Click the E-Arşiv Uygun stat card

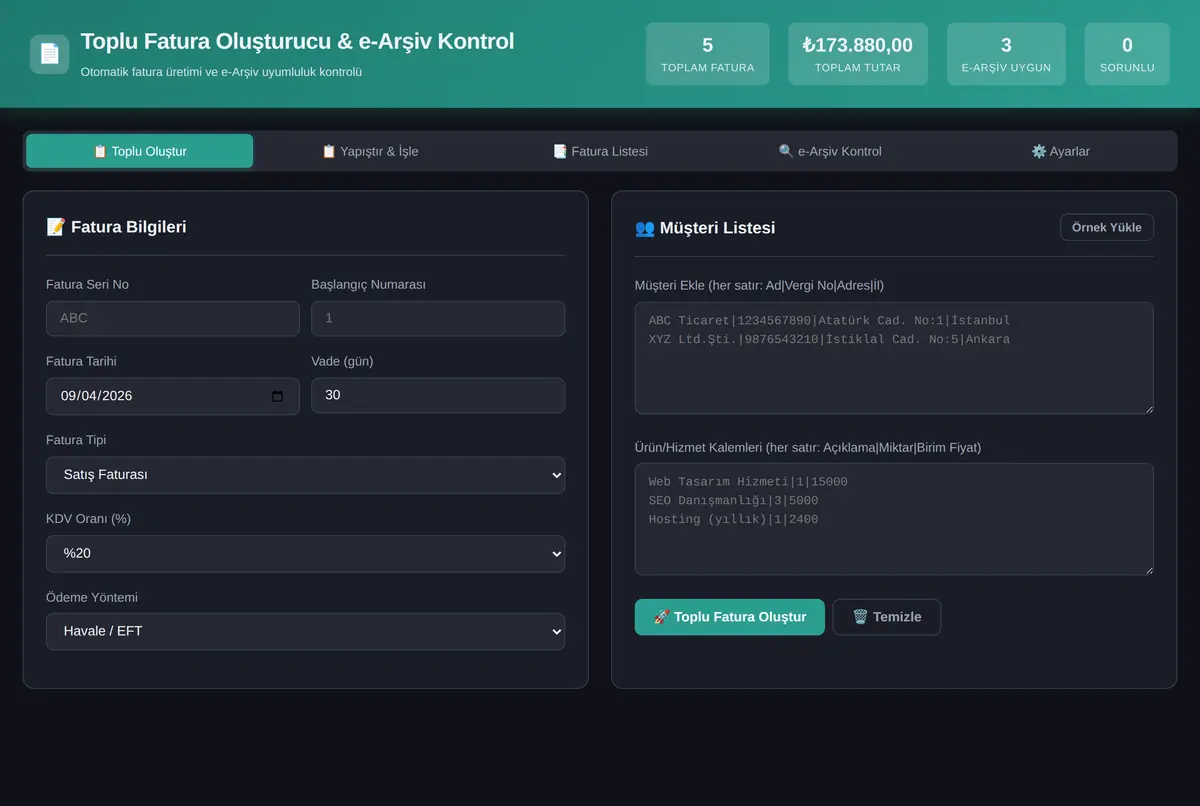[x=1006, y=54]
